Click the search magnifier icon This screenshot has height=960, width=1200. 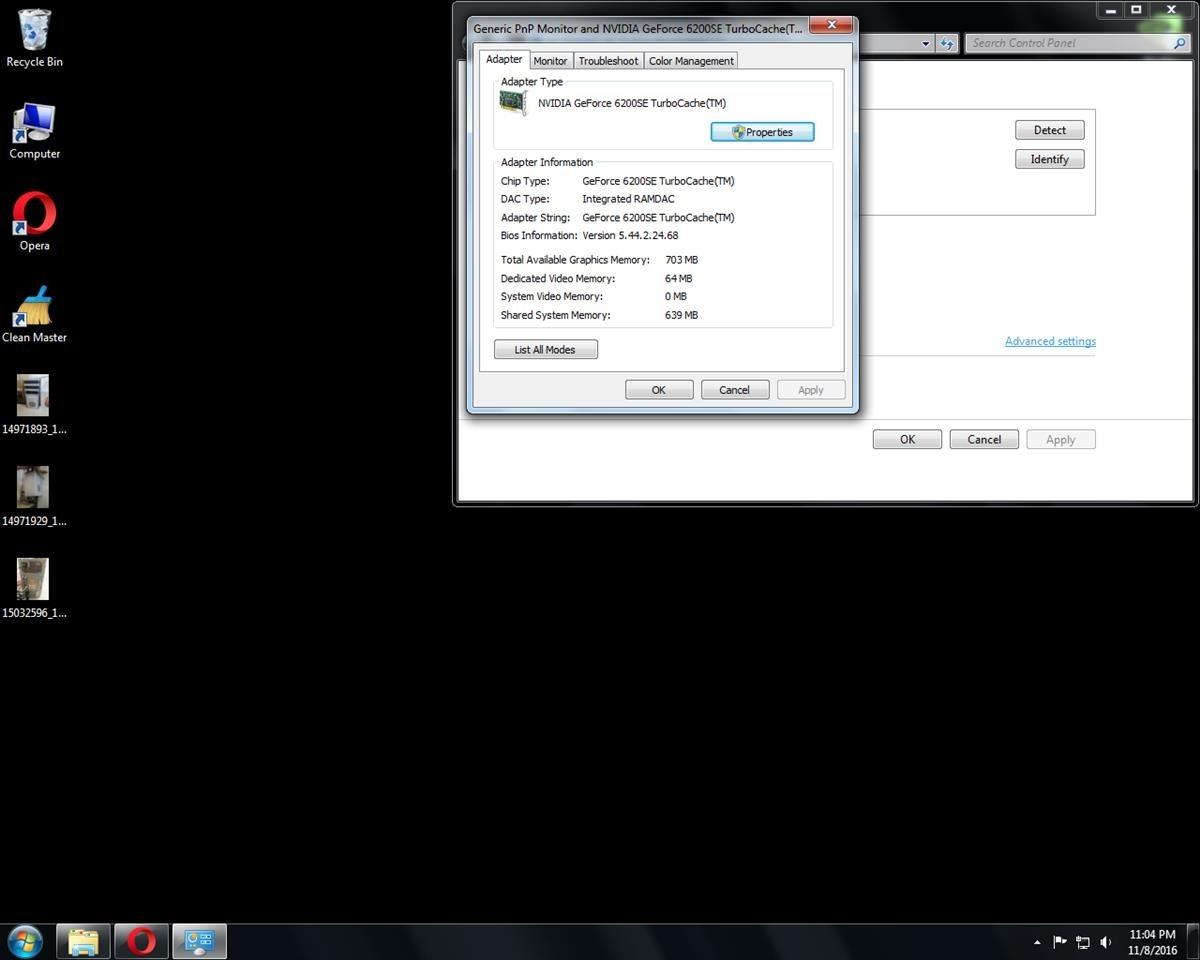click(x=1180, y=43)
